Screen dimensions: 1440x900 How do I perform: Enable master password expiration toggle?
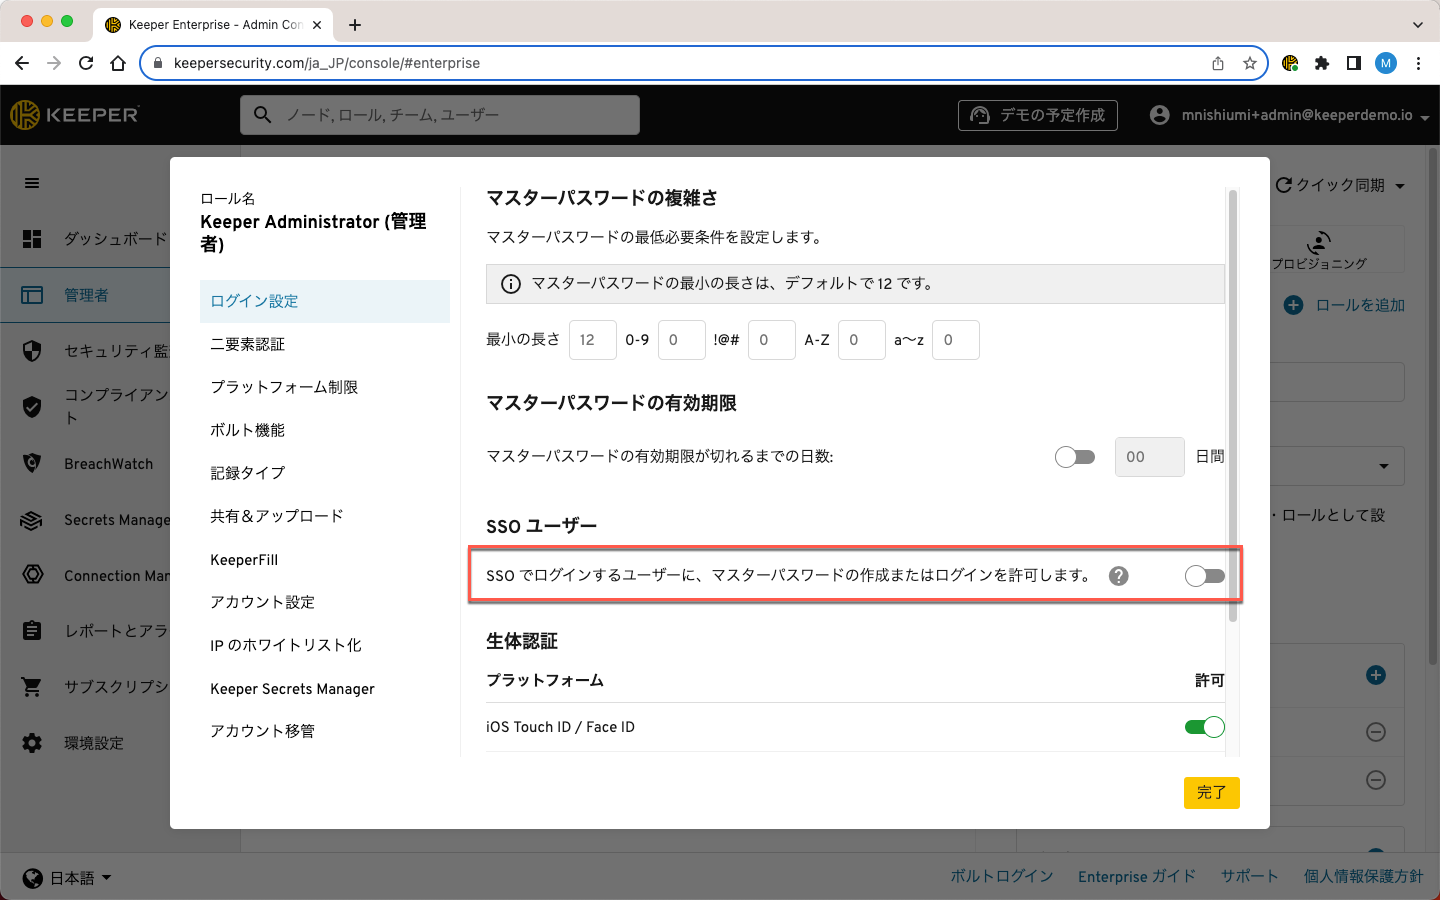coord(1075,457)
